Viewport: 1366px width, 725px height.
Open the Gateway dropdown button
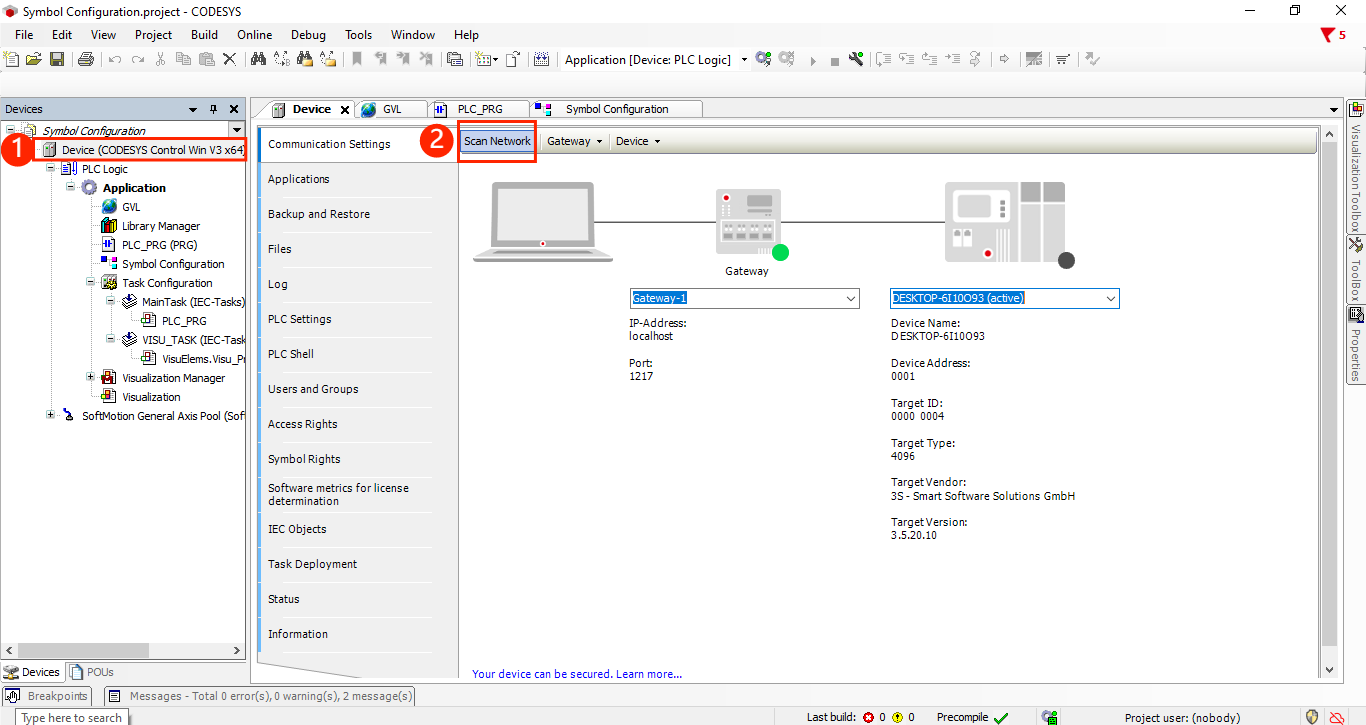(575, 142)
